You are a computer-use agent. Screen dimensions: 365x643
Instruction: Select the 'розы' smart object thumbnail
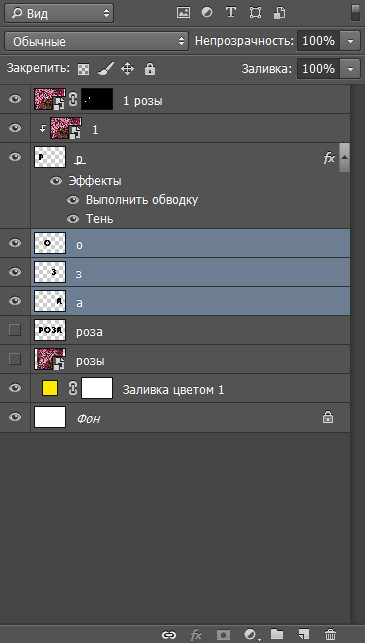[50, 359]
